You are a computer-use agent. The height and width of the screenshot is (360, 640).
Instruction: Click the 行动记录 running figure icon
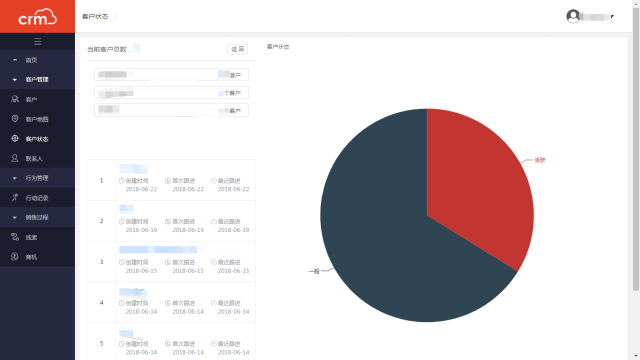[x=15, y=198]
